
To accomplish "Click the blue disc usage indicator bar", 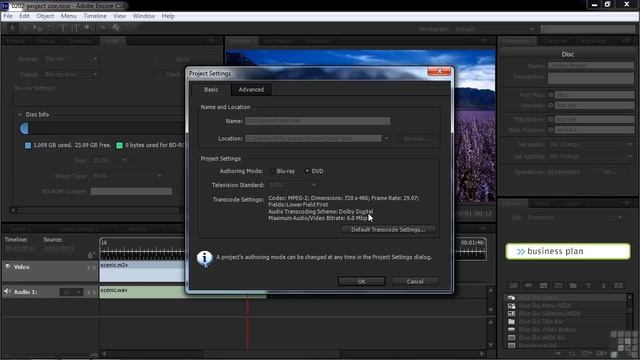I will (24, 129).
